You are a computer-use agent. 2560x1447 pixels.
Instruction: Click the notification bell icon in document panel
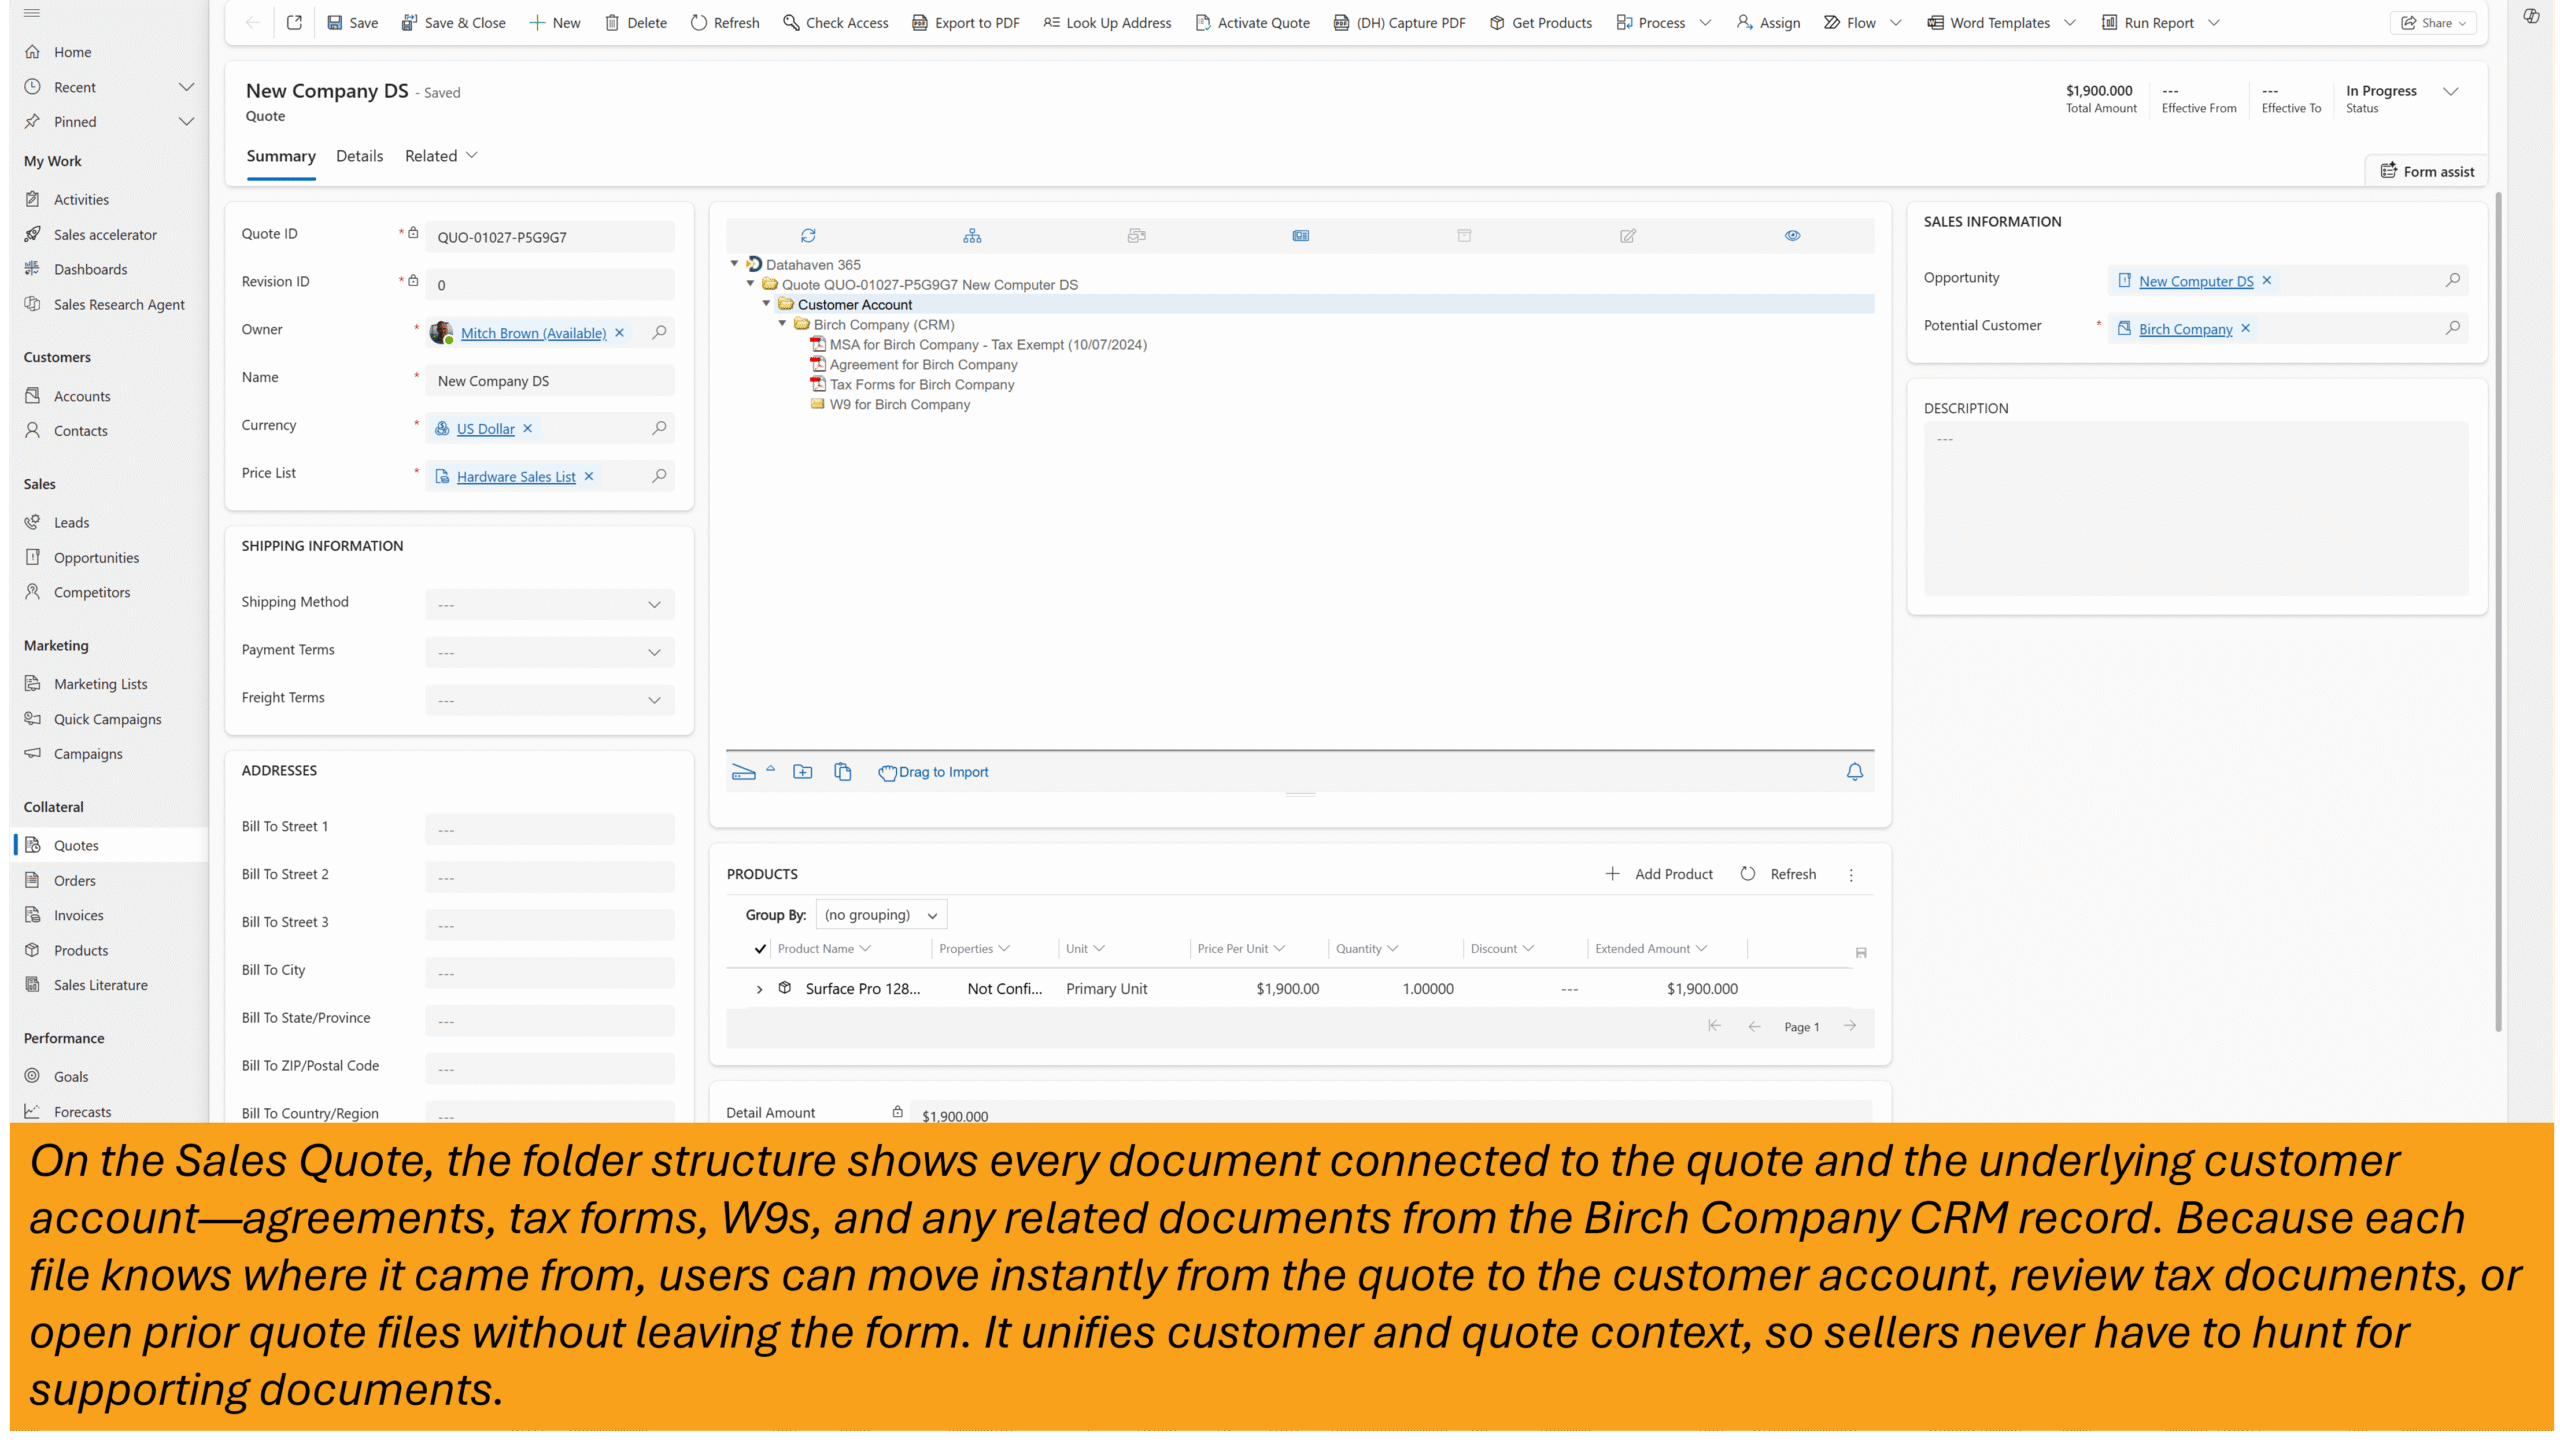pyautogui.click(x=1854, y=772)
